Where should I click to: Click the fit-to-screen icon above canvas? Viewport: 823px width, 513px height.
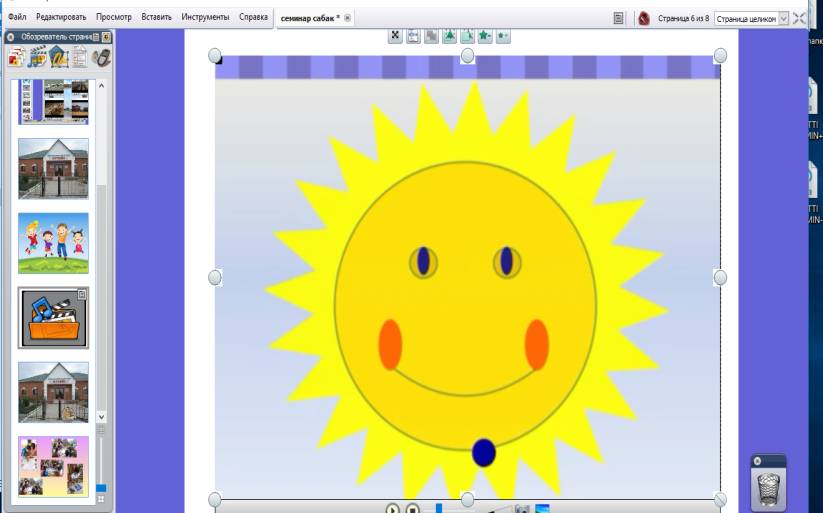pyautogui.click(x=396, y=36)
